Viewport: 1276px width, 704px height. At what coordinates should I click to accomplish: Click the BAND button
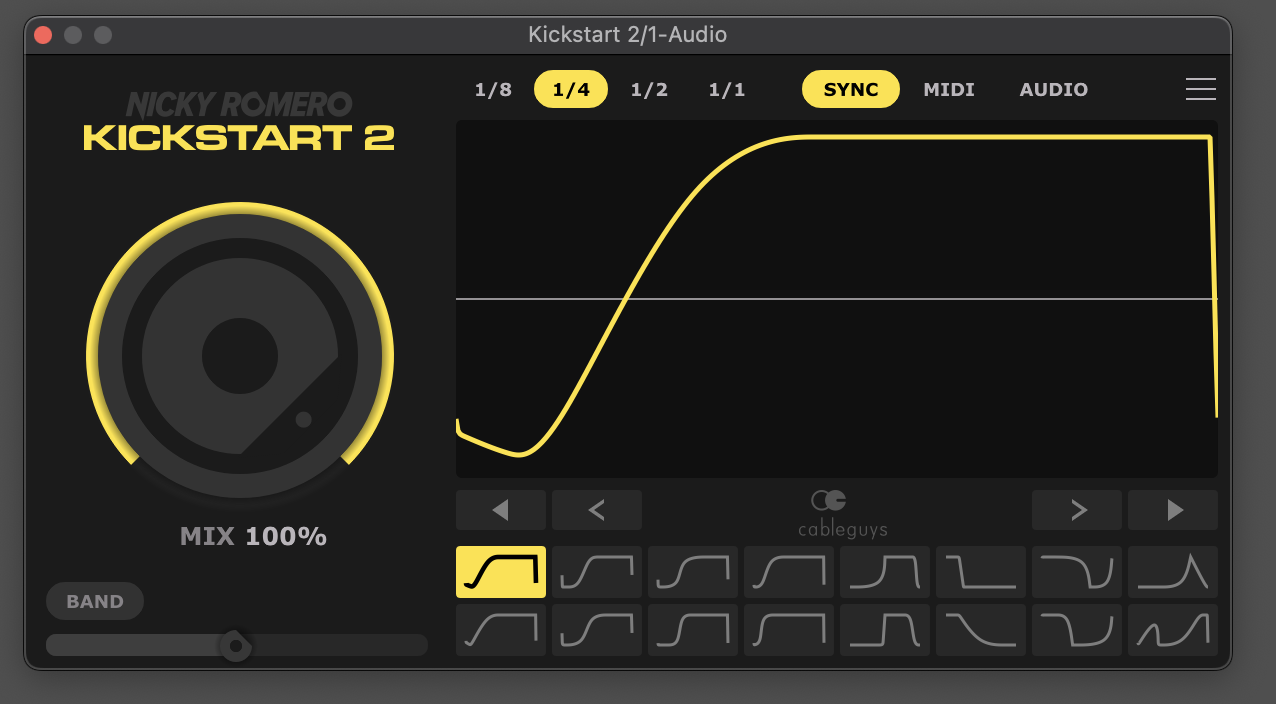tap(95, 602)
